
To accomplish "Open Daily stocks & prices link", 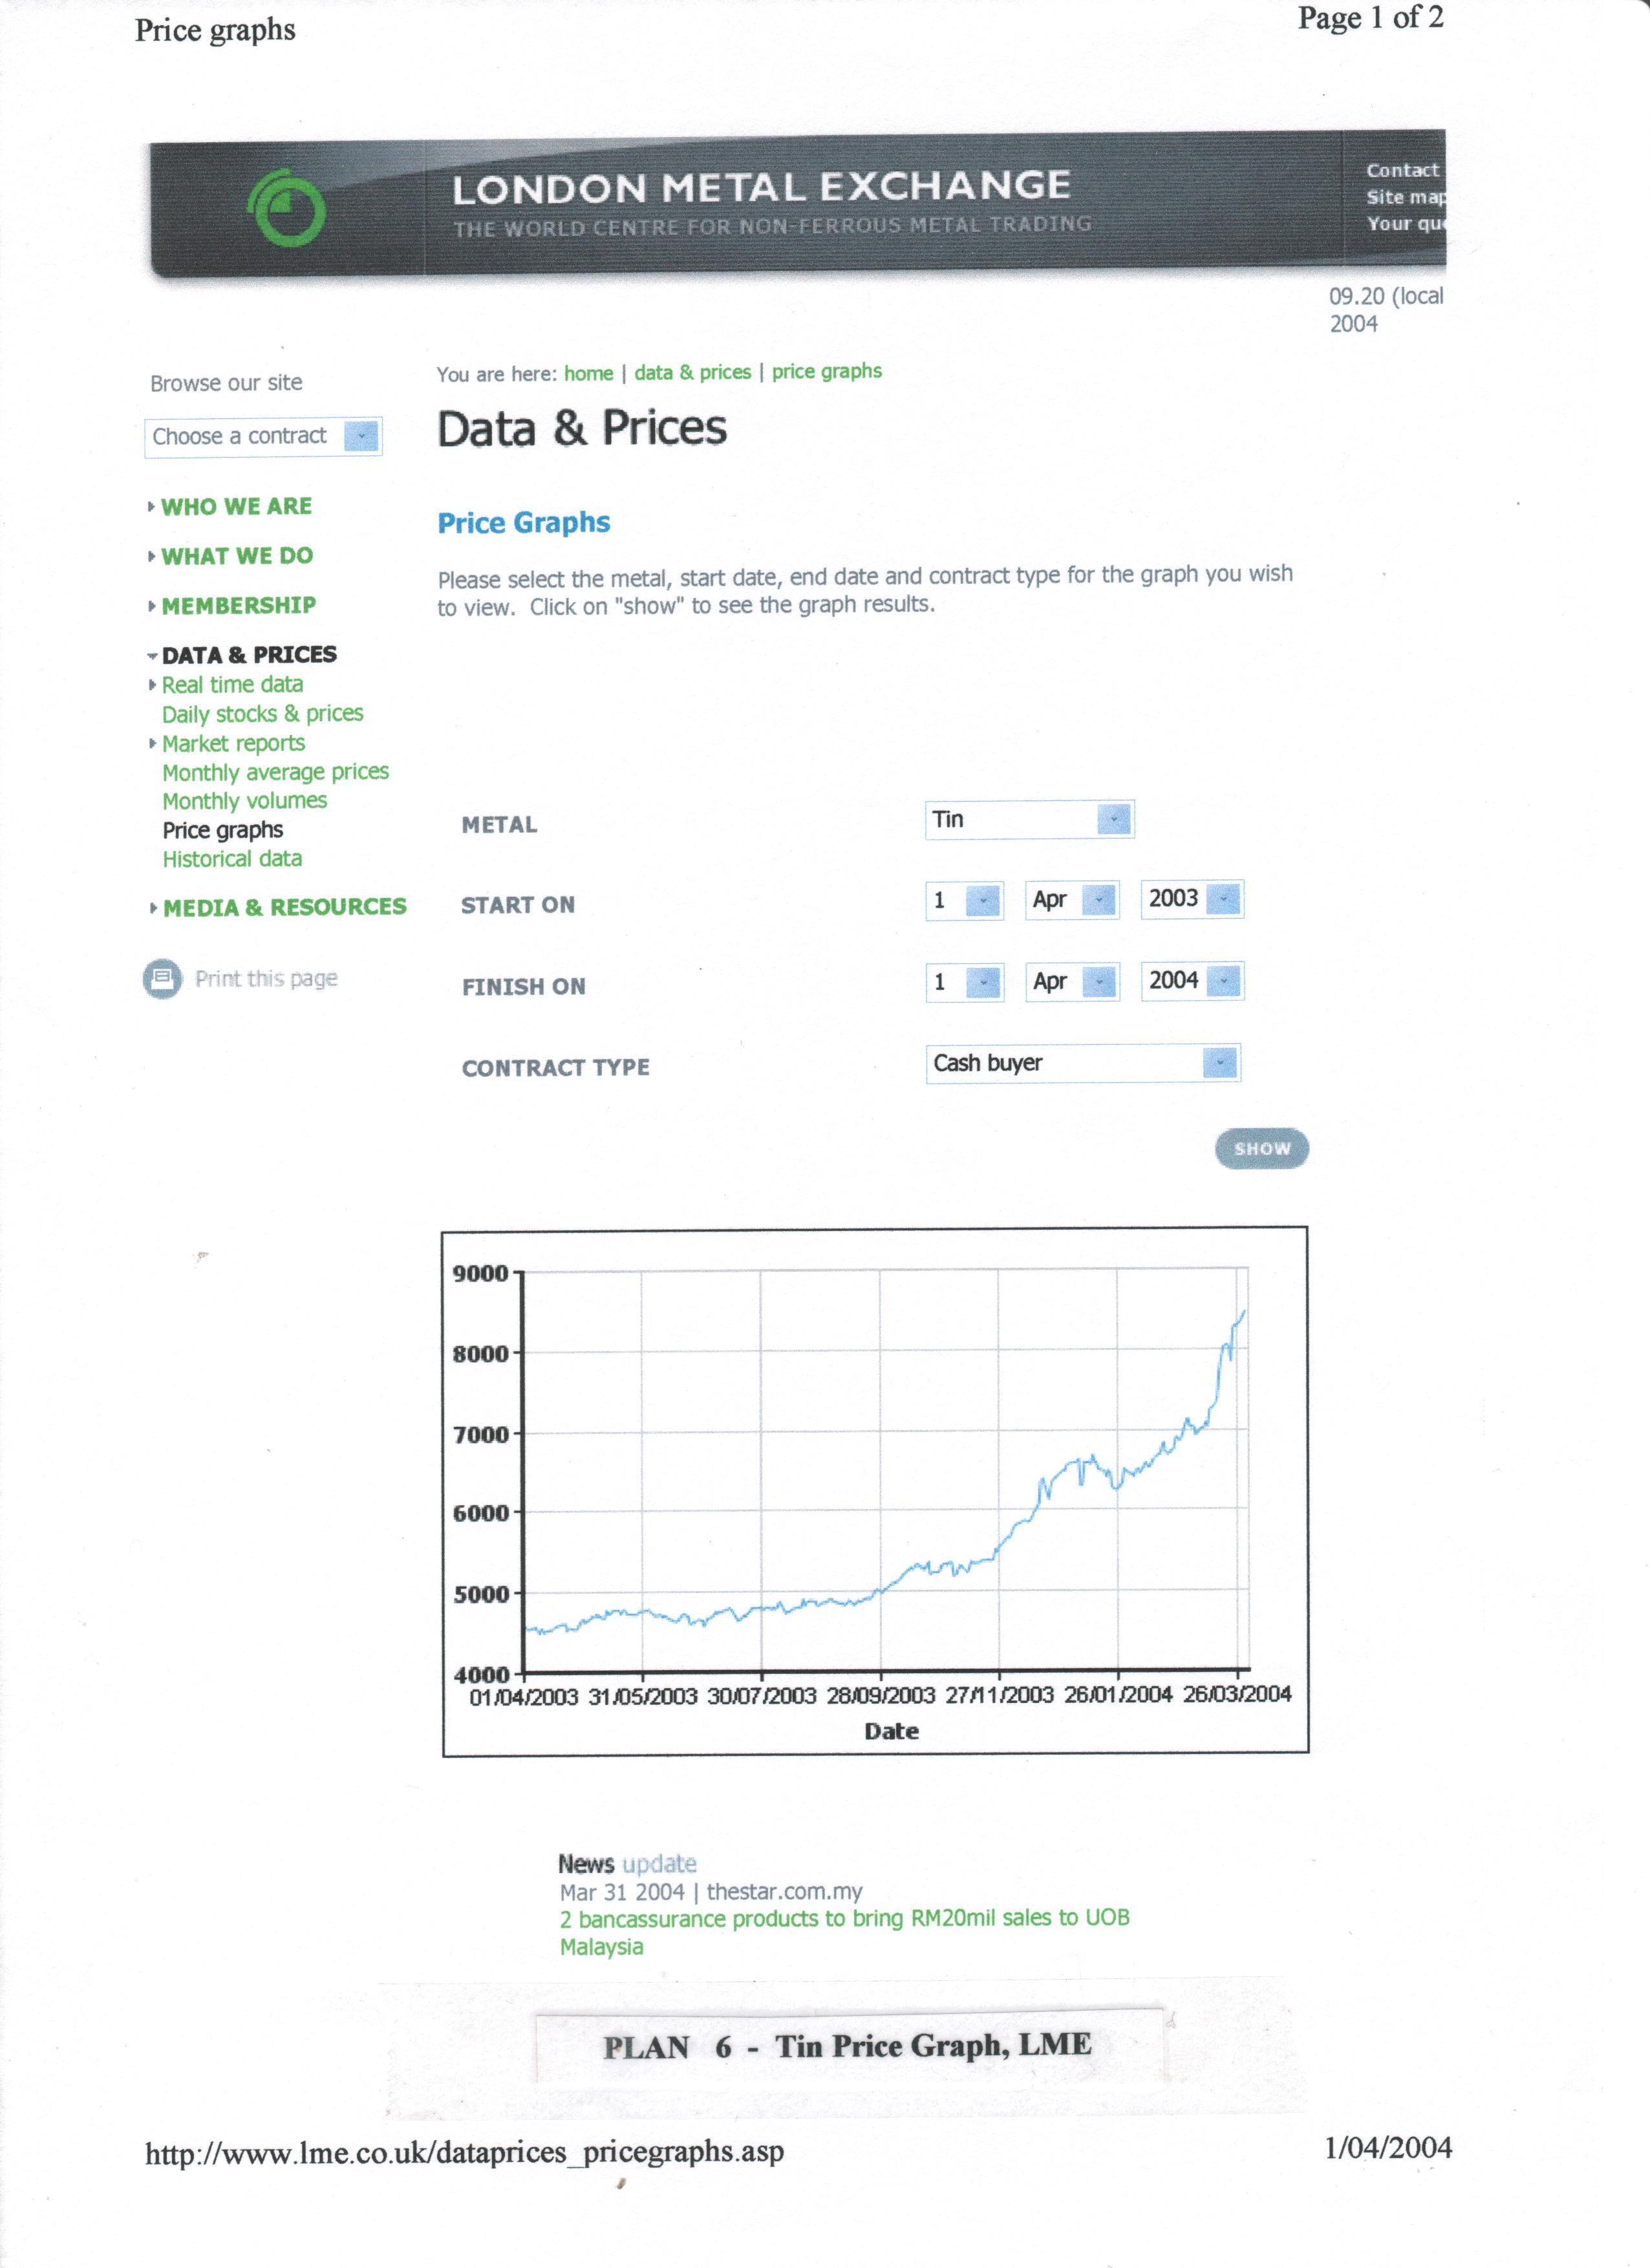I will click(262, 714).
